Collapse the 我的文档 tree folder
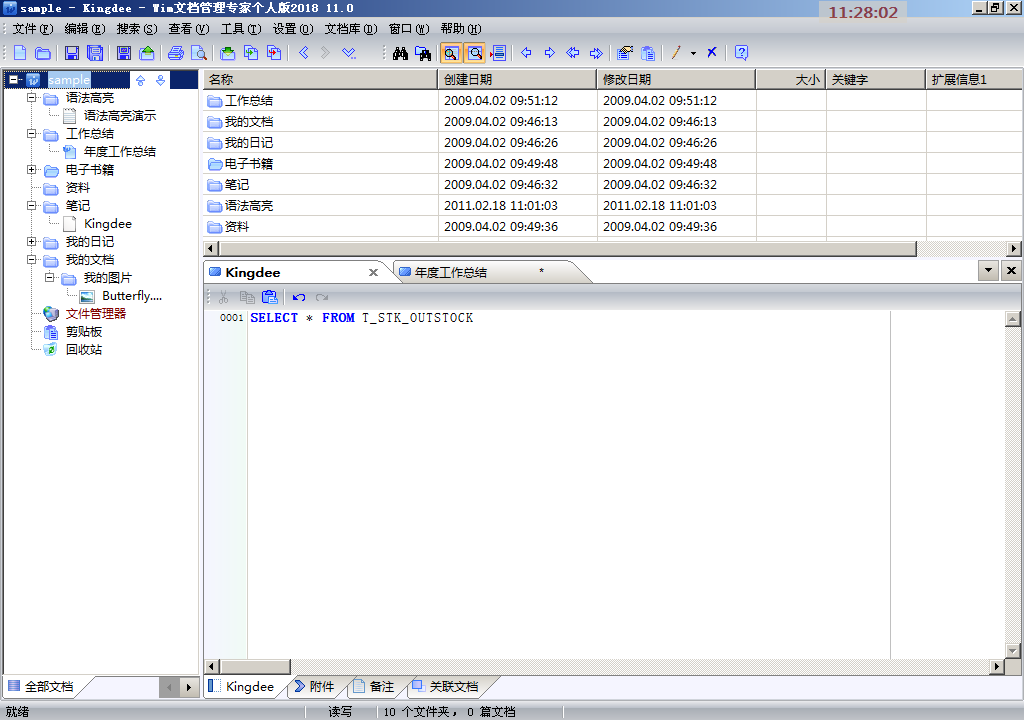 coord(31,259)
